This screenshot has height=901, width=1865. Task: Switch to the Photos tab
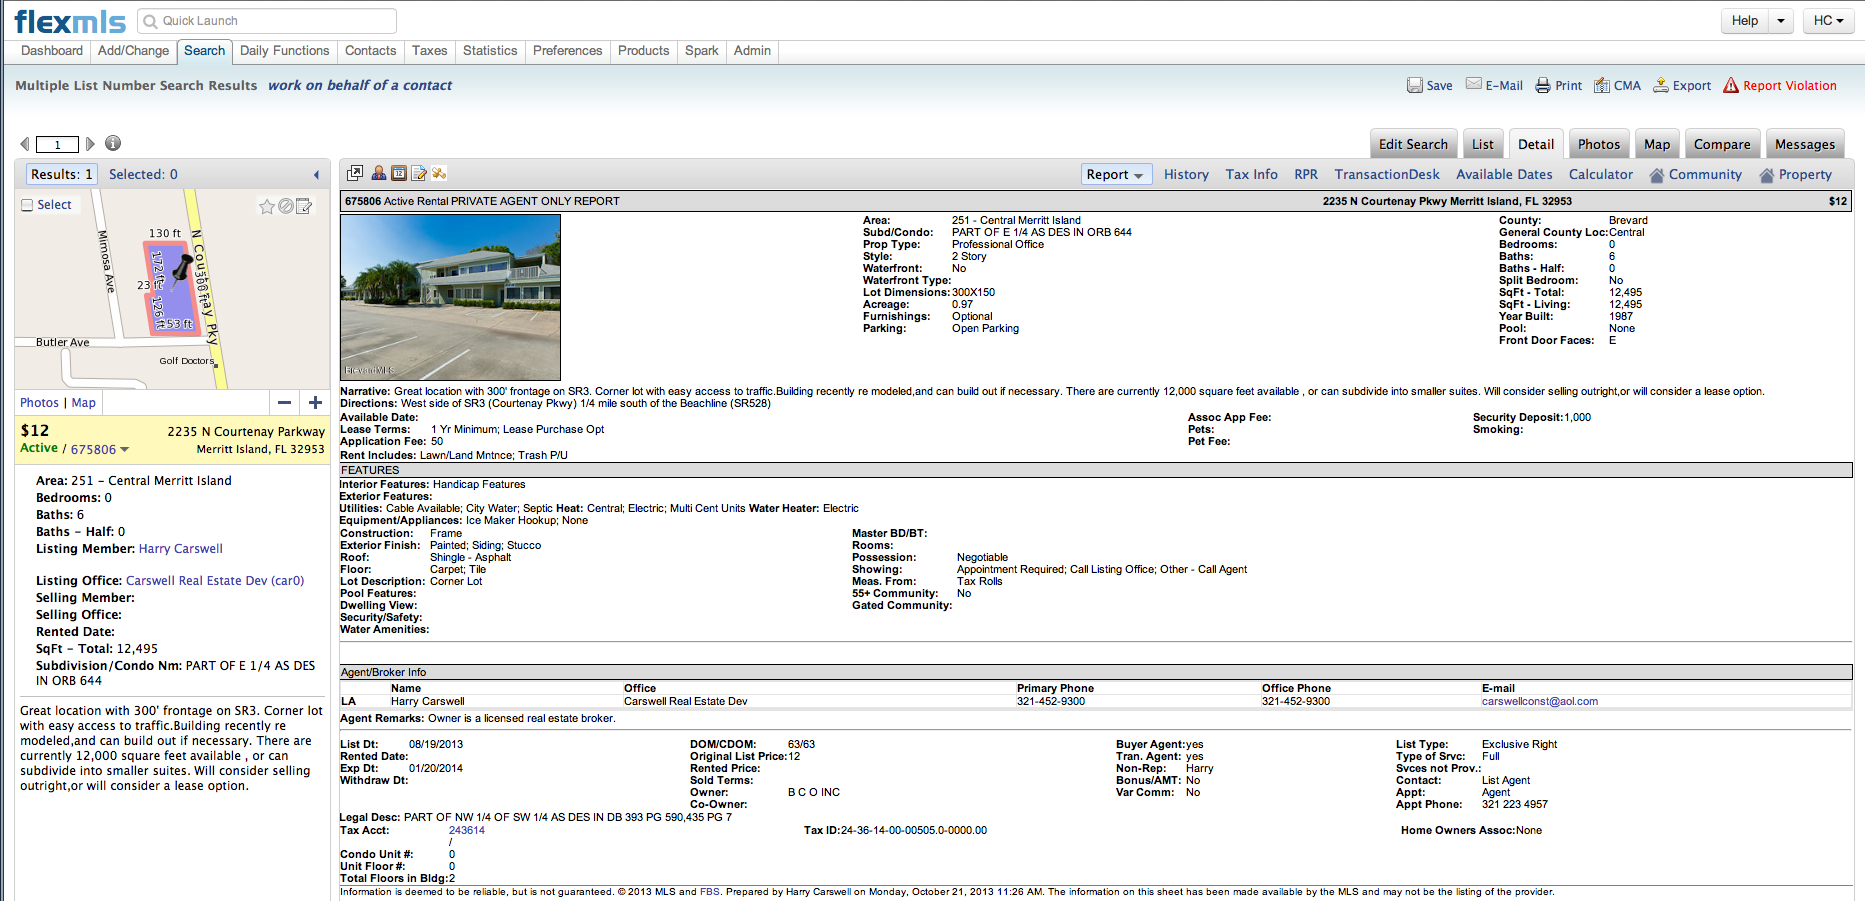(1598, 145)
